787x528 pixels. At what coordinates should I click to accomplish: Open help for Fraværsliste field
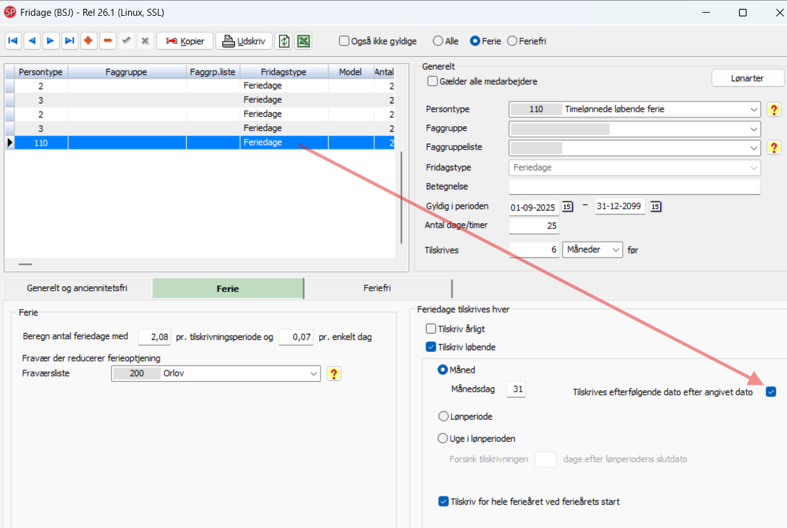334,373
